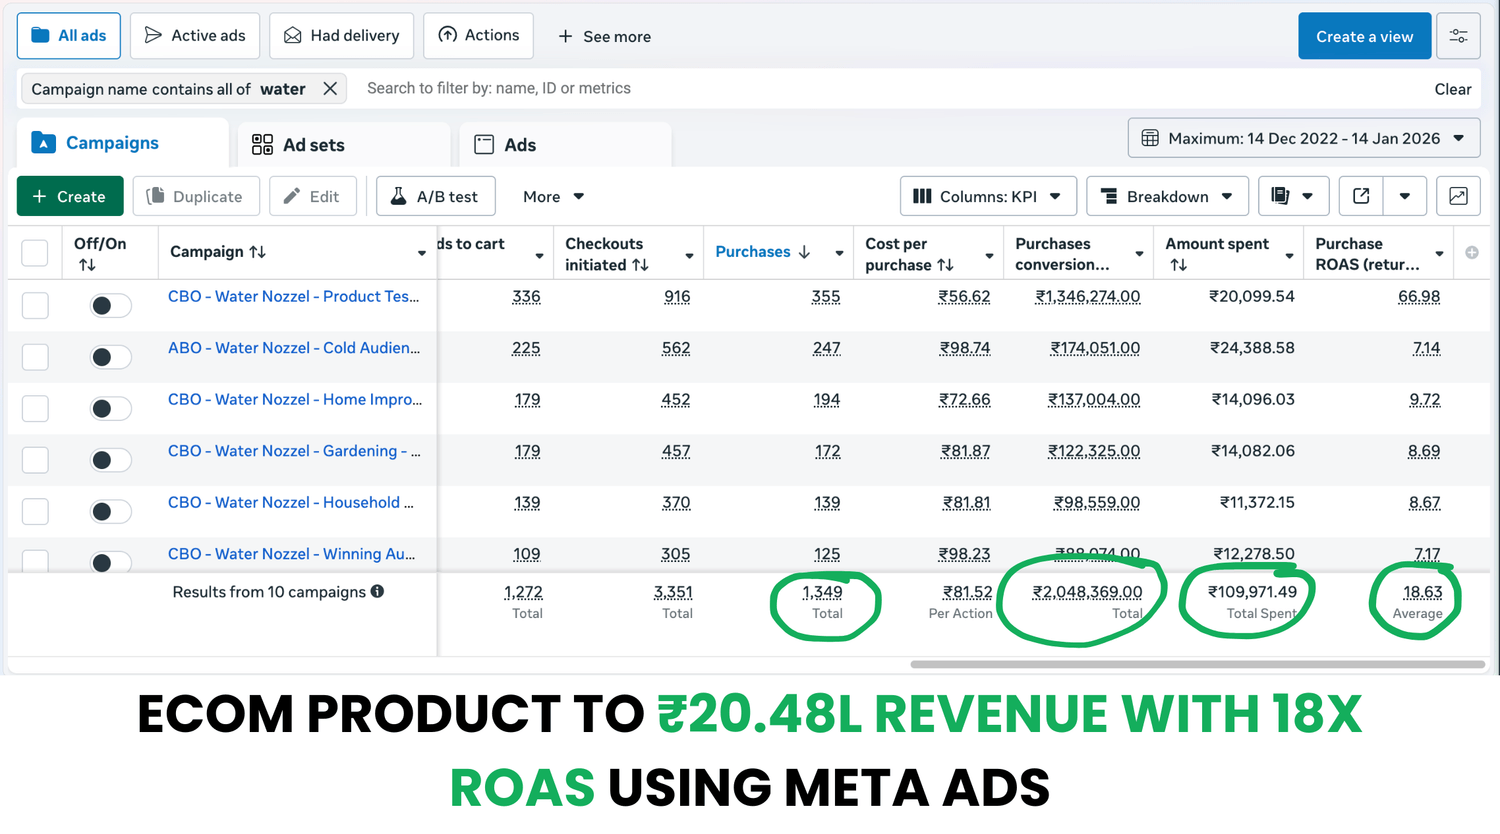Select checkbox for the Gardening campaign row
Screen dimensions: 1500x834
click(35, 460)
